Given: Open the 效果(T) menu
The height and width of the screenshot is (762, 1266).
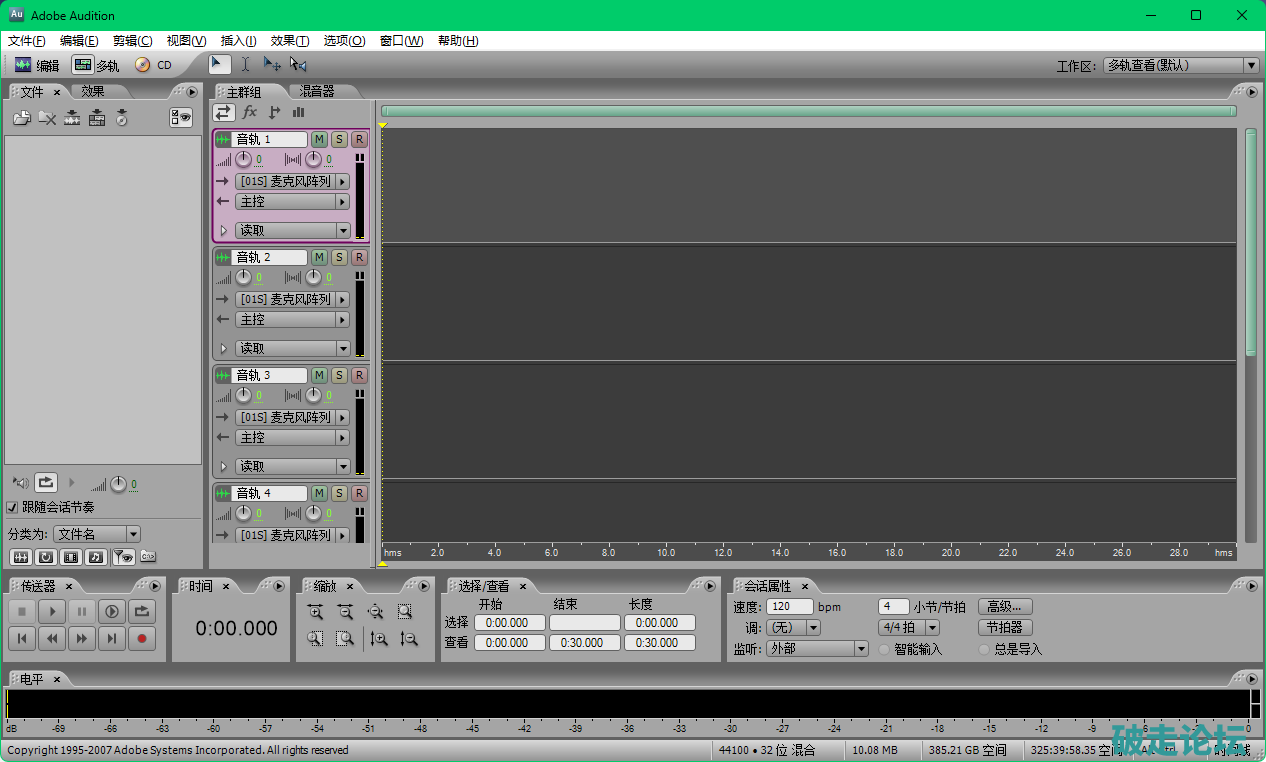Looking at the screenshot, I should pos(289,41).
